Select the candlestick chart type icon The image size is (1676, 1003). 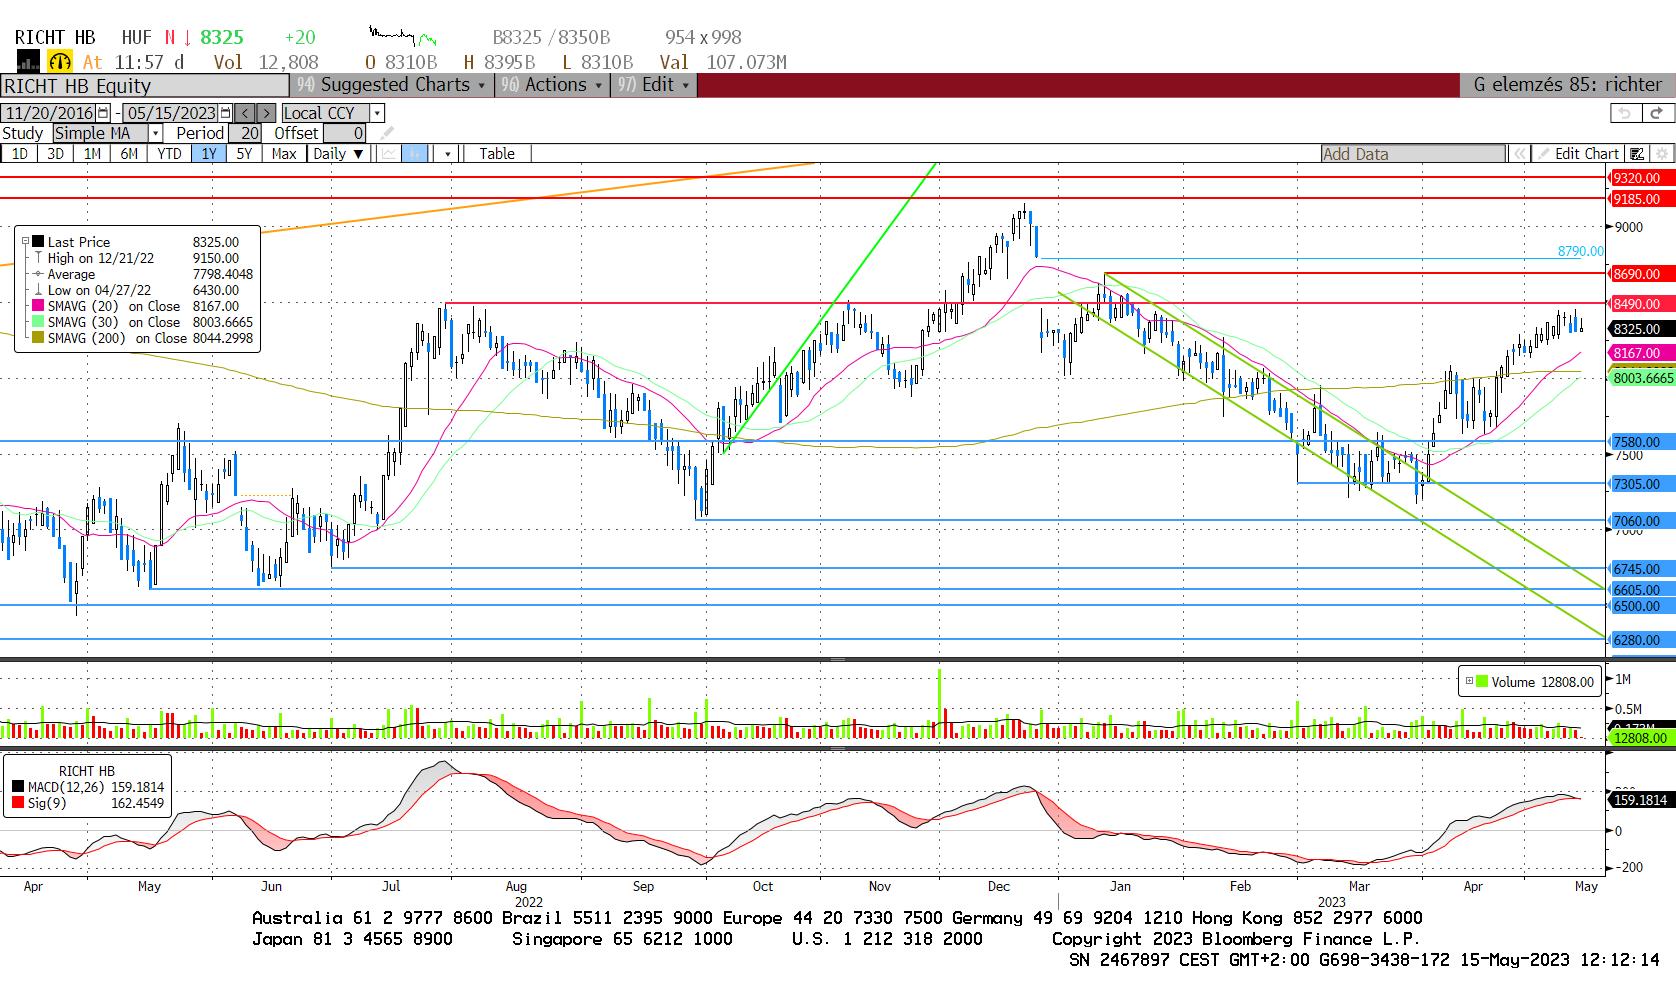click(x=415, y=153)
